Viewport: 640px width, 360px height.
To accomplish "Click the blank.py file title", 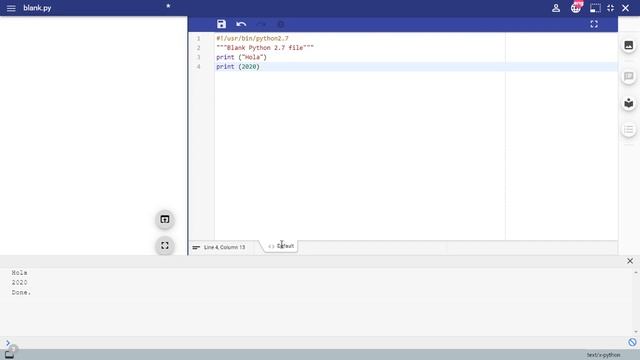I will click(37, 8).
